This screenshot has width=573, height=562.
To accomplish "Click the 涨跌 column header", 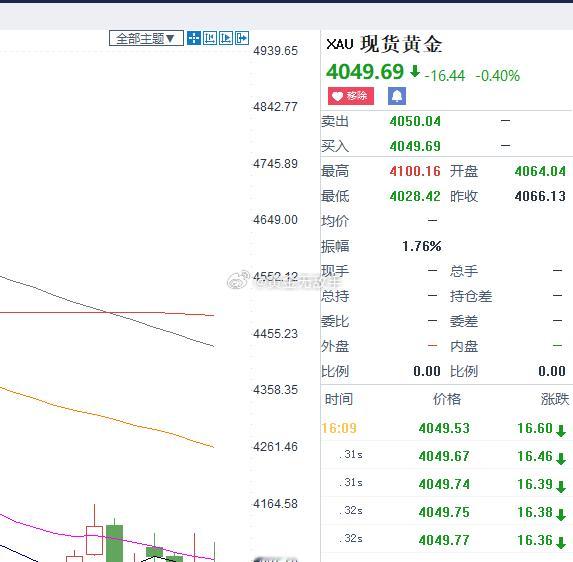I will tap(555, 399).
